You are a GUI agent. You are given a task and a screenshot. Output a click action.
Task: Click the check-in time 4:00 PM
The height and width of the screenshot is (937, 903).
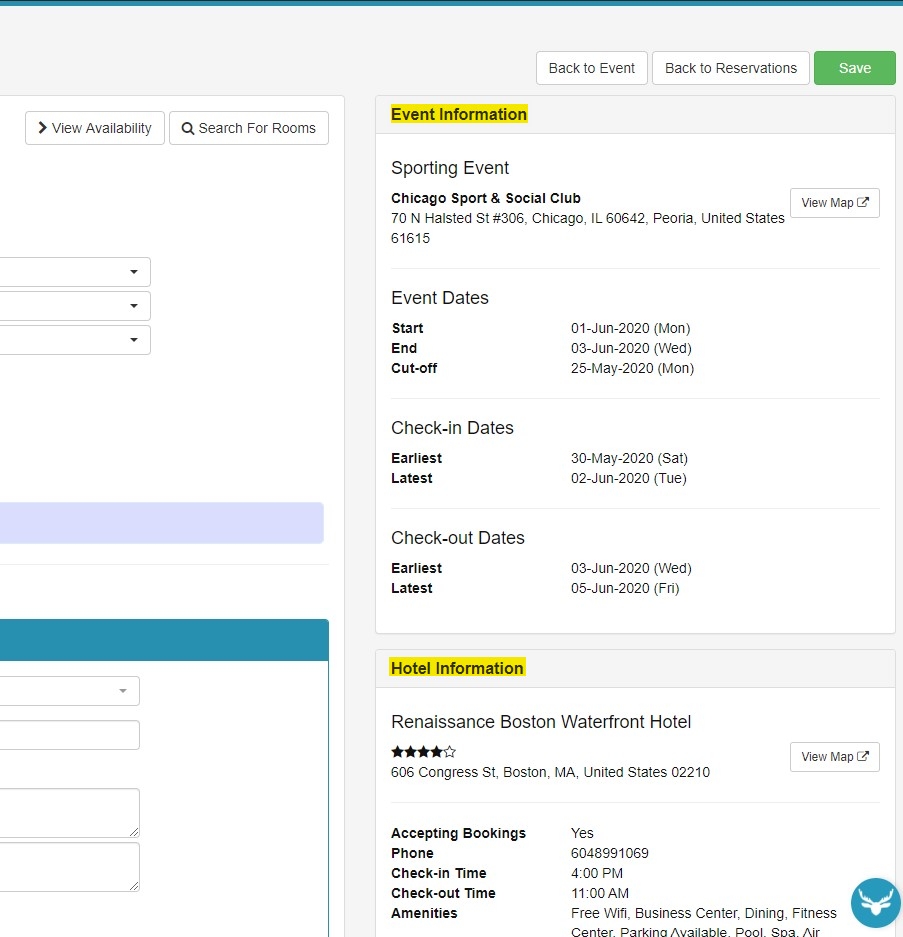[x=596, y=873]
